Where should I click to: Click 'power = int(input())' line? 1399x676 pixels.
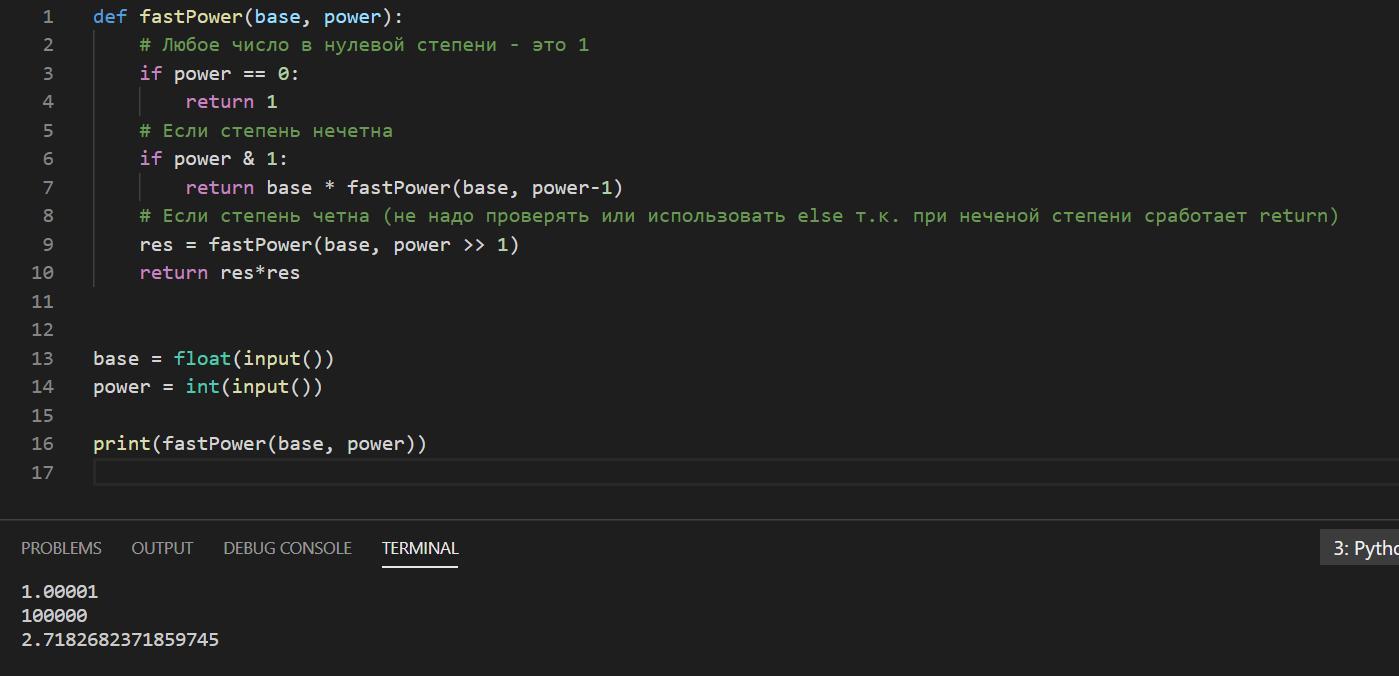208,387
